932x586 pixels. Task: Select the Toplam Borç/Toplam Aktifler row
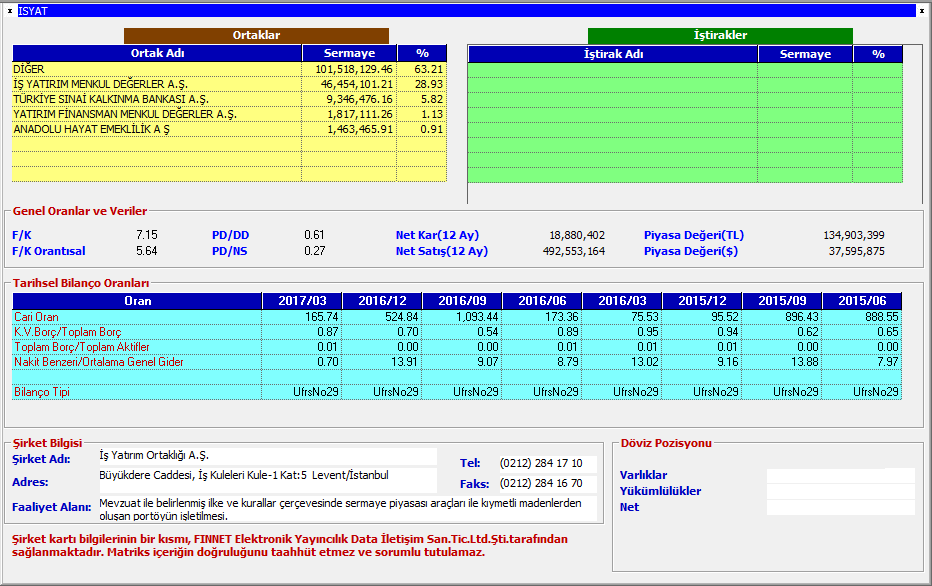tap(456, 346)
